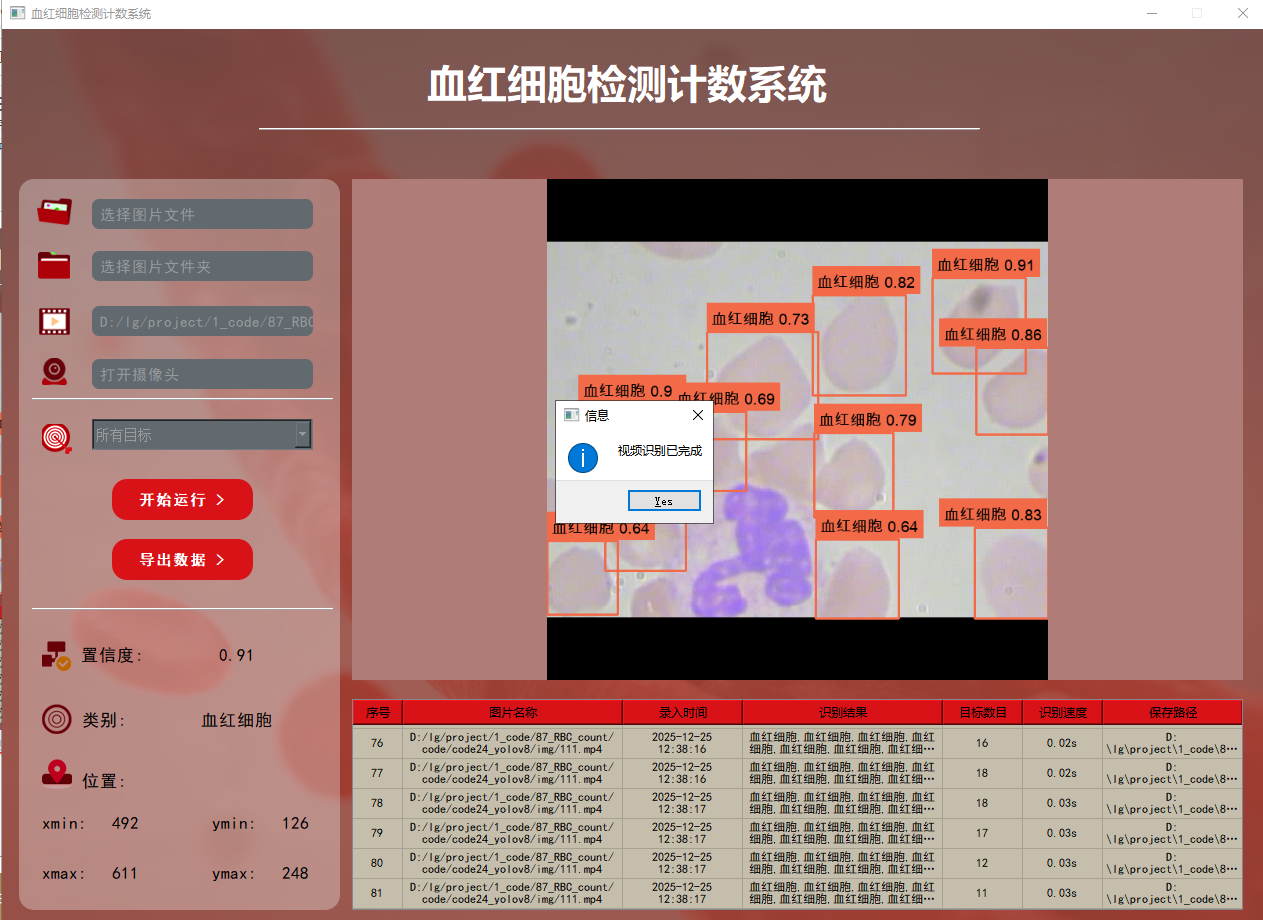The width and height of the screenshot is (1263, 920).
Task: Select row number 79 in table
Action: [x=377, y=833]
